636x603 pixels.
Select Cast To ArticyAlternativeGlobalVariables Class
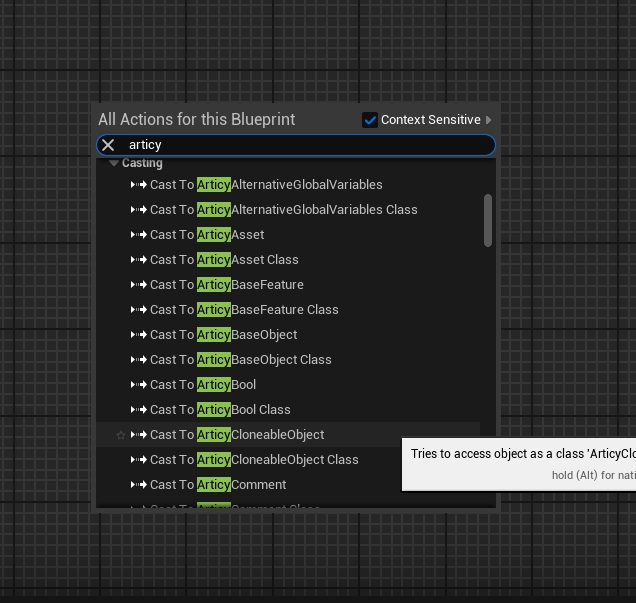[283, 210]
